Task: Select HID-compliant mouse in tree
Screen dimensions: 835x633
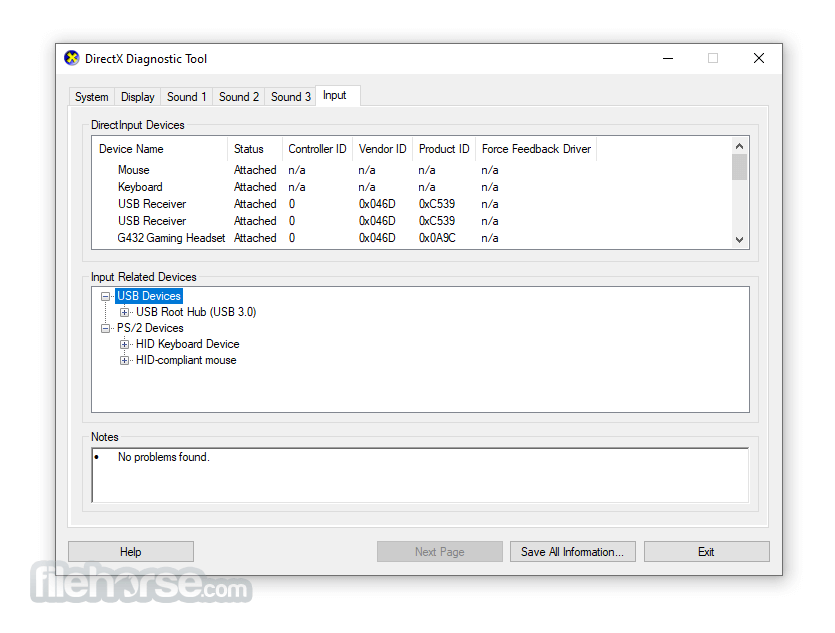Action: click(186, 360)
